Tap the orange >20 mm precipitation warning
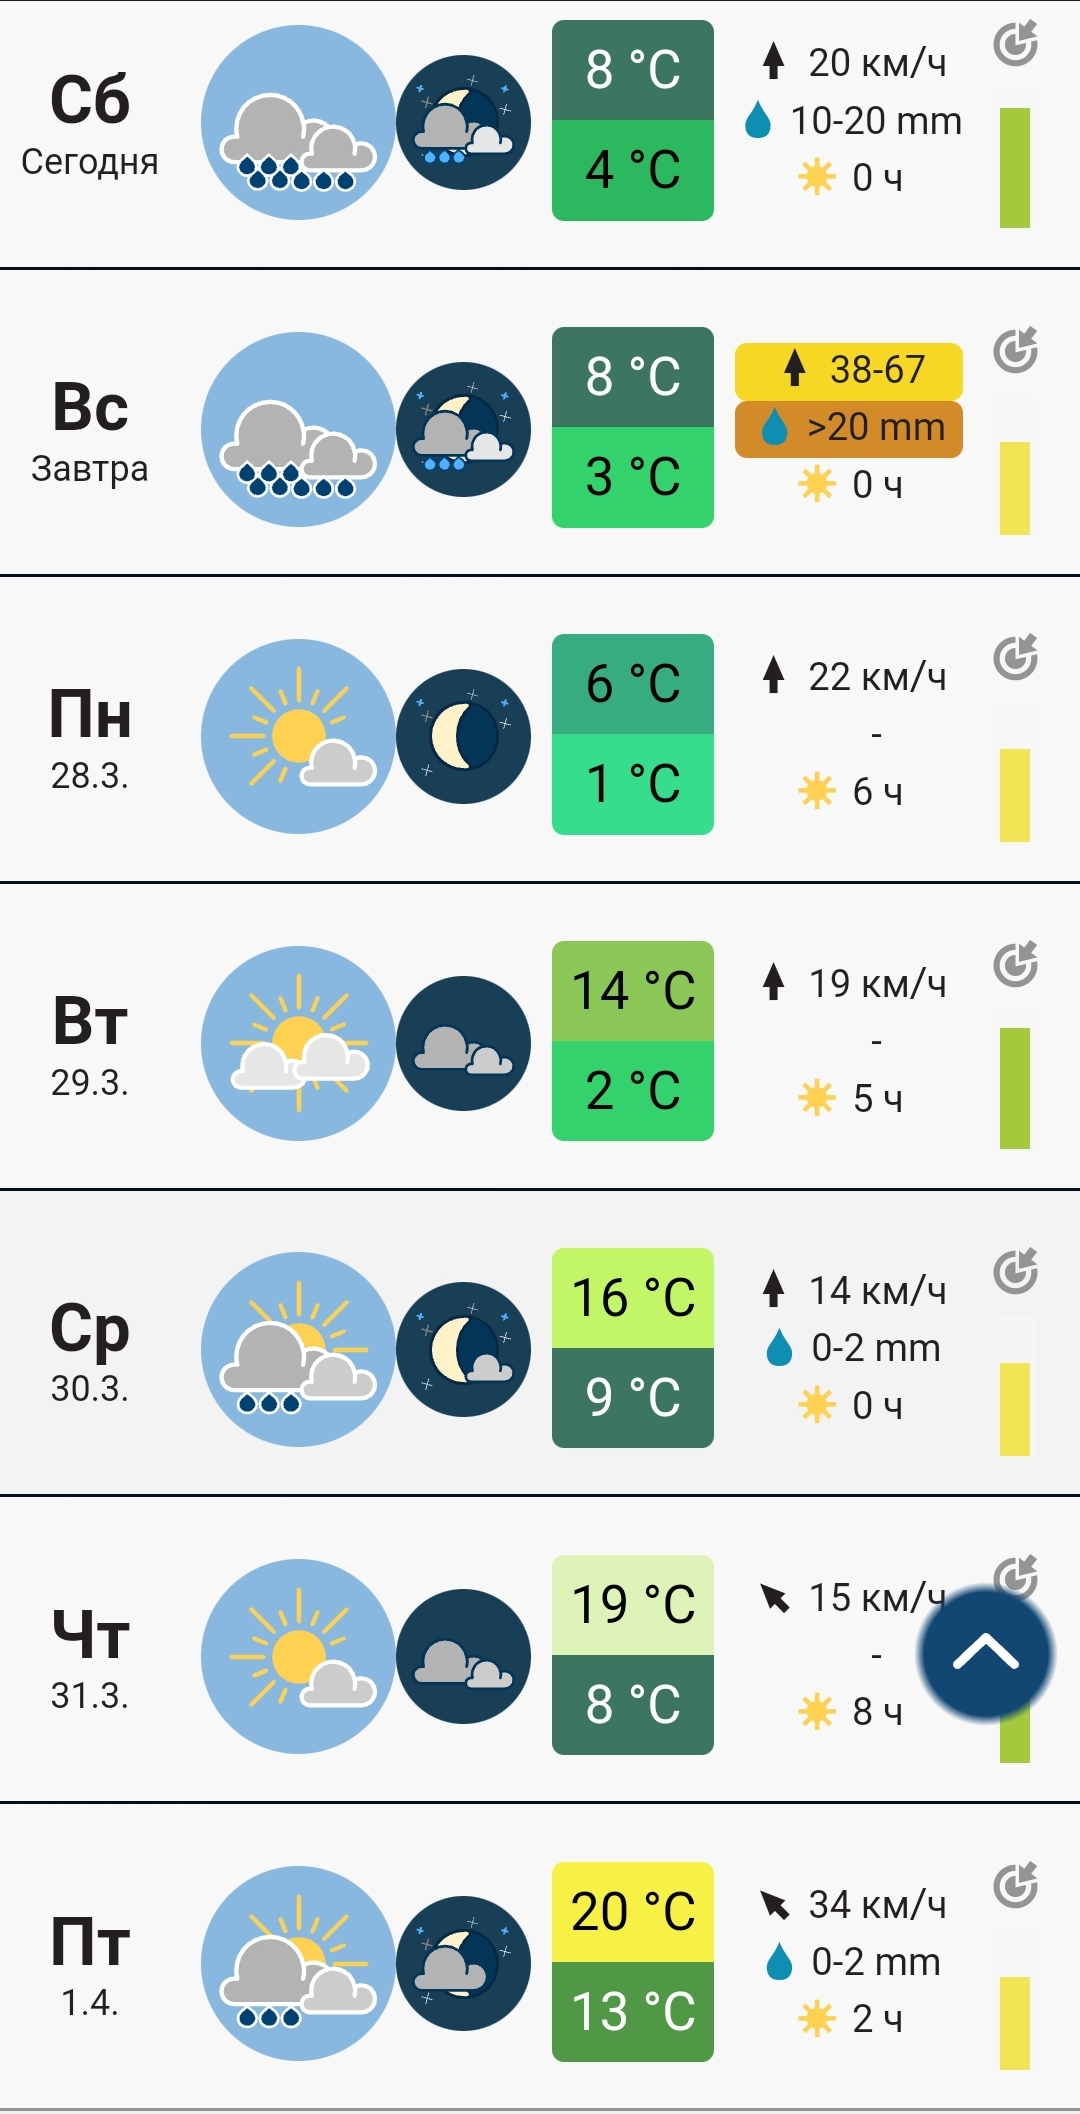Image resolution: width=1080 pixels, height=2114 pixels. click(849, 428)
